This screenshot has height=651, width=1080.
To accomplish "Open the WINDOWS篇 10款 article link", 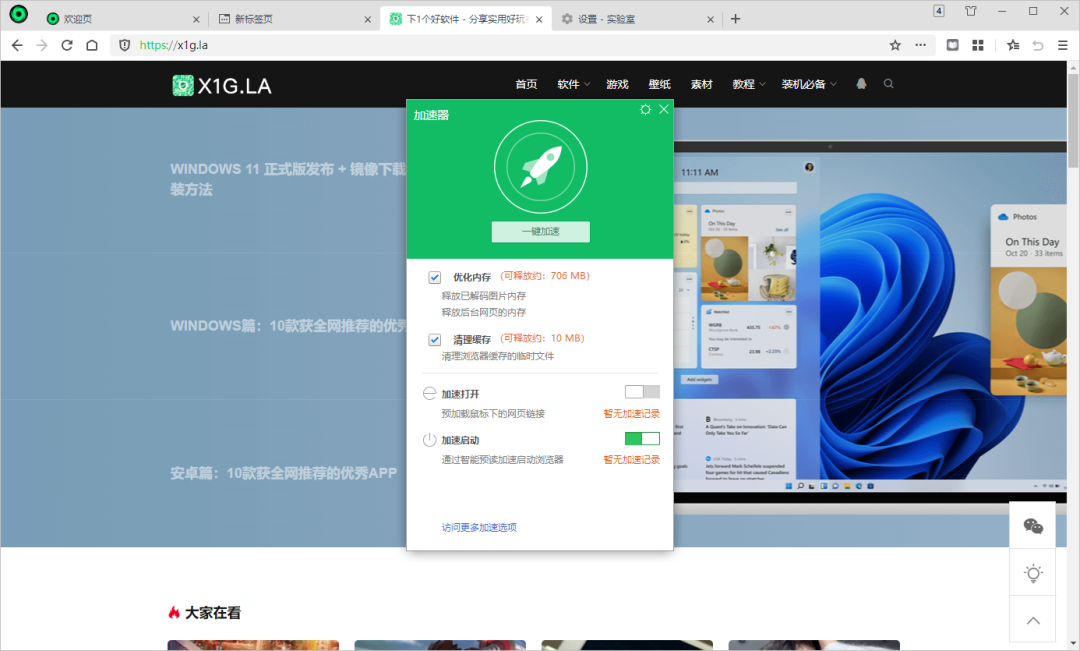I will (x=288, y=326).
